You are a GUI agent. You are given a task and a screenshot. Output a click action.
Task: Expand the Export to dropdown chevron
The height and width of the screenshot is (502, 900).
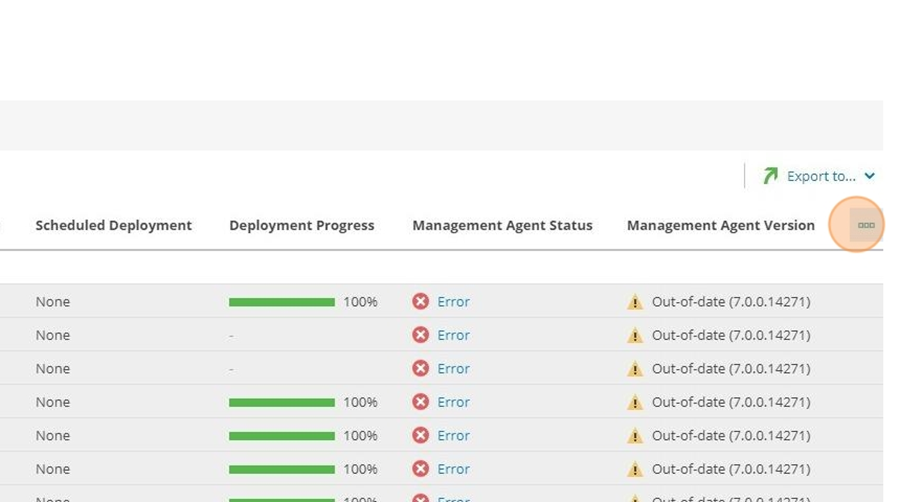pyautogui.click(x=870, y=176)
